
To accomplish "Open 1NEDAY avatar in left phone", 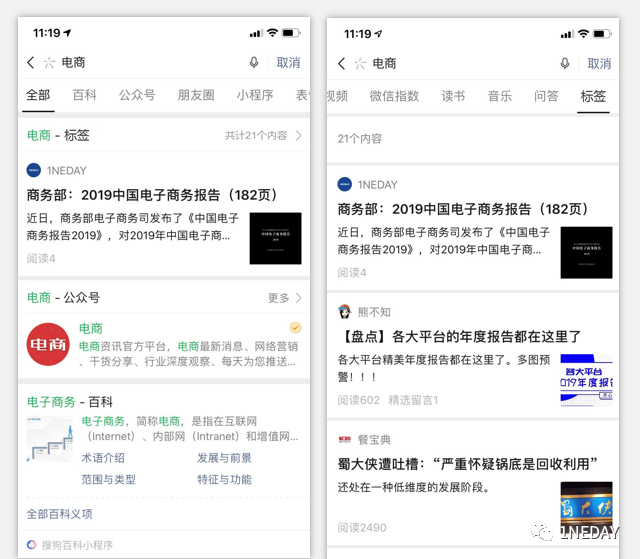I will [x=33, y=170].
